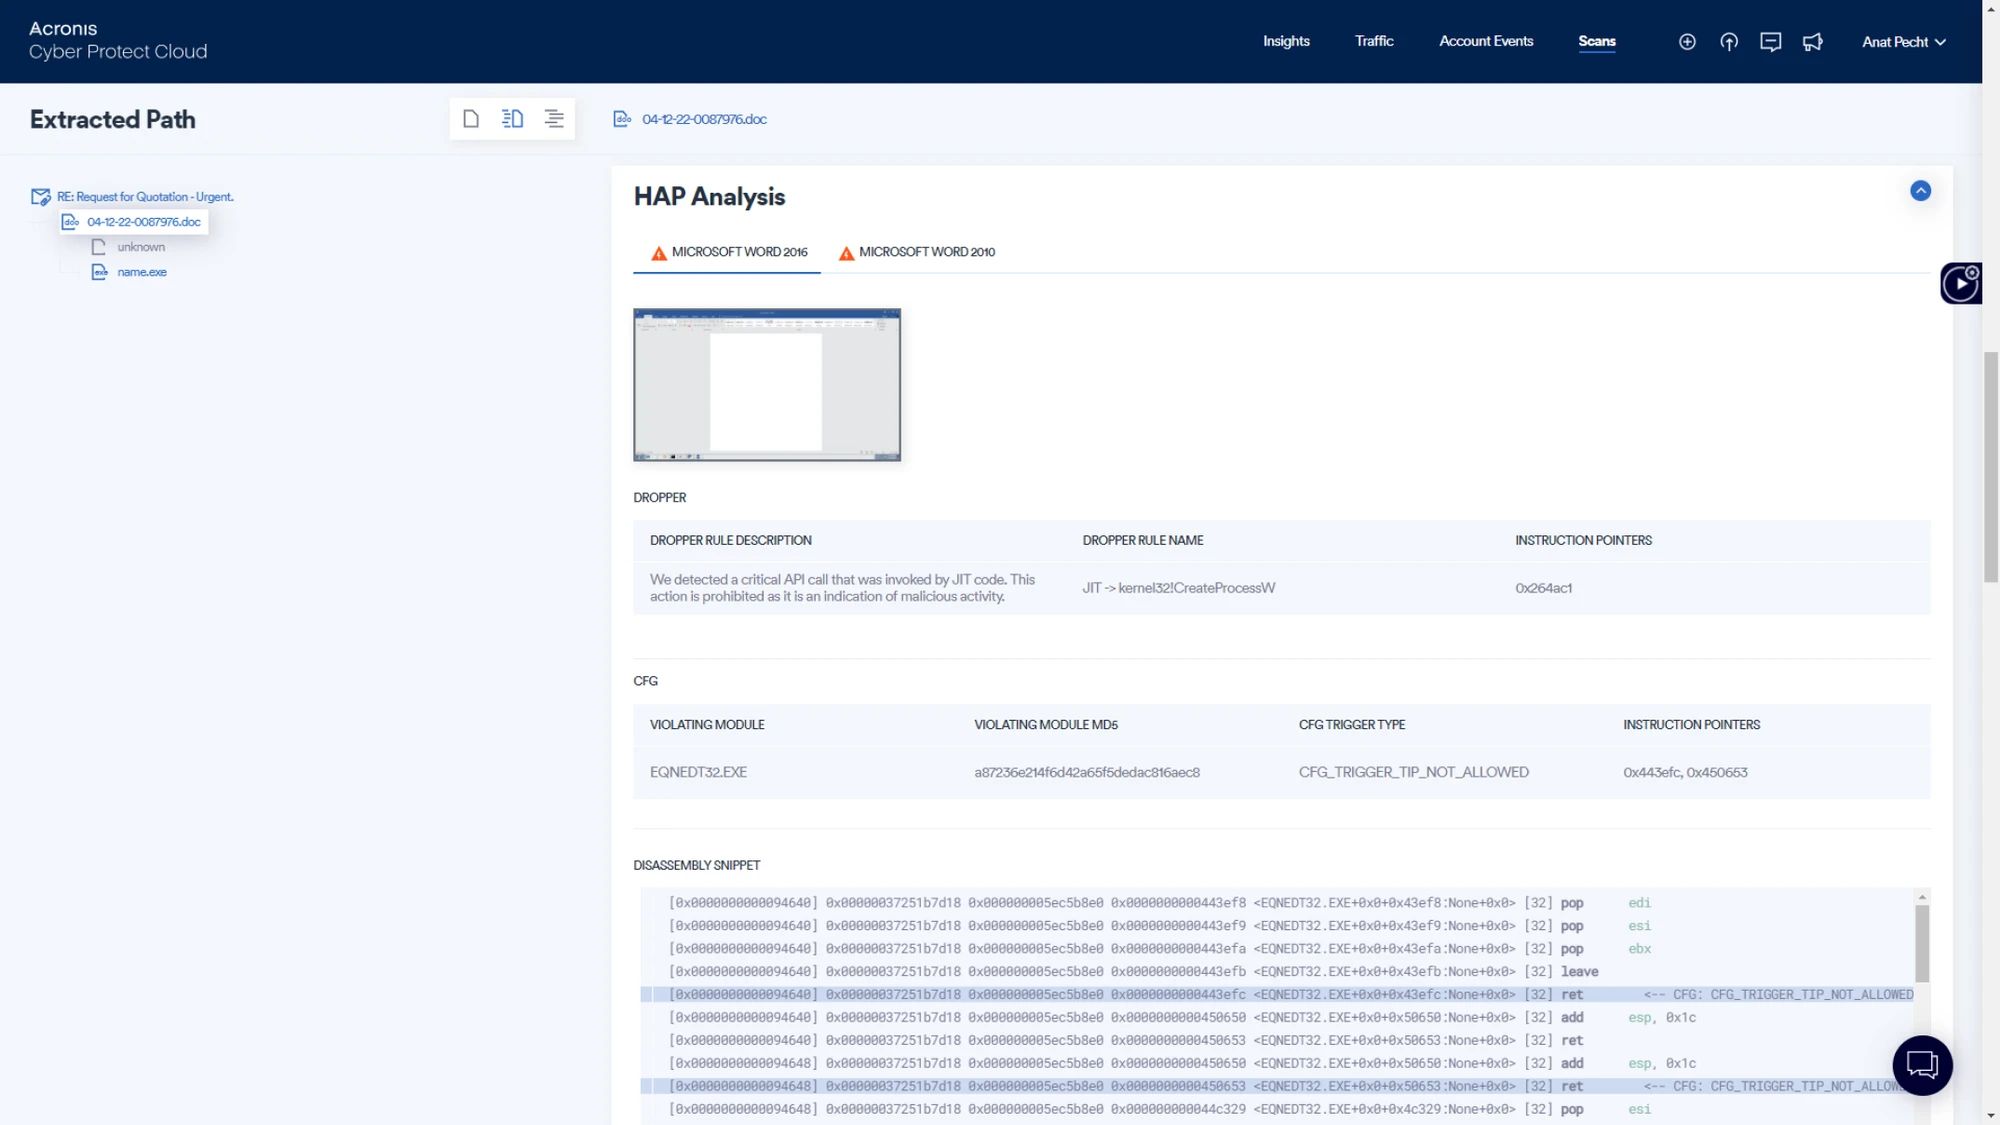The image size is (2000, 1125).
Task: Click the Violating Module MD5 column header
Action: [x=1046, y=725]
